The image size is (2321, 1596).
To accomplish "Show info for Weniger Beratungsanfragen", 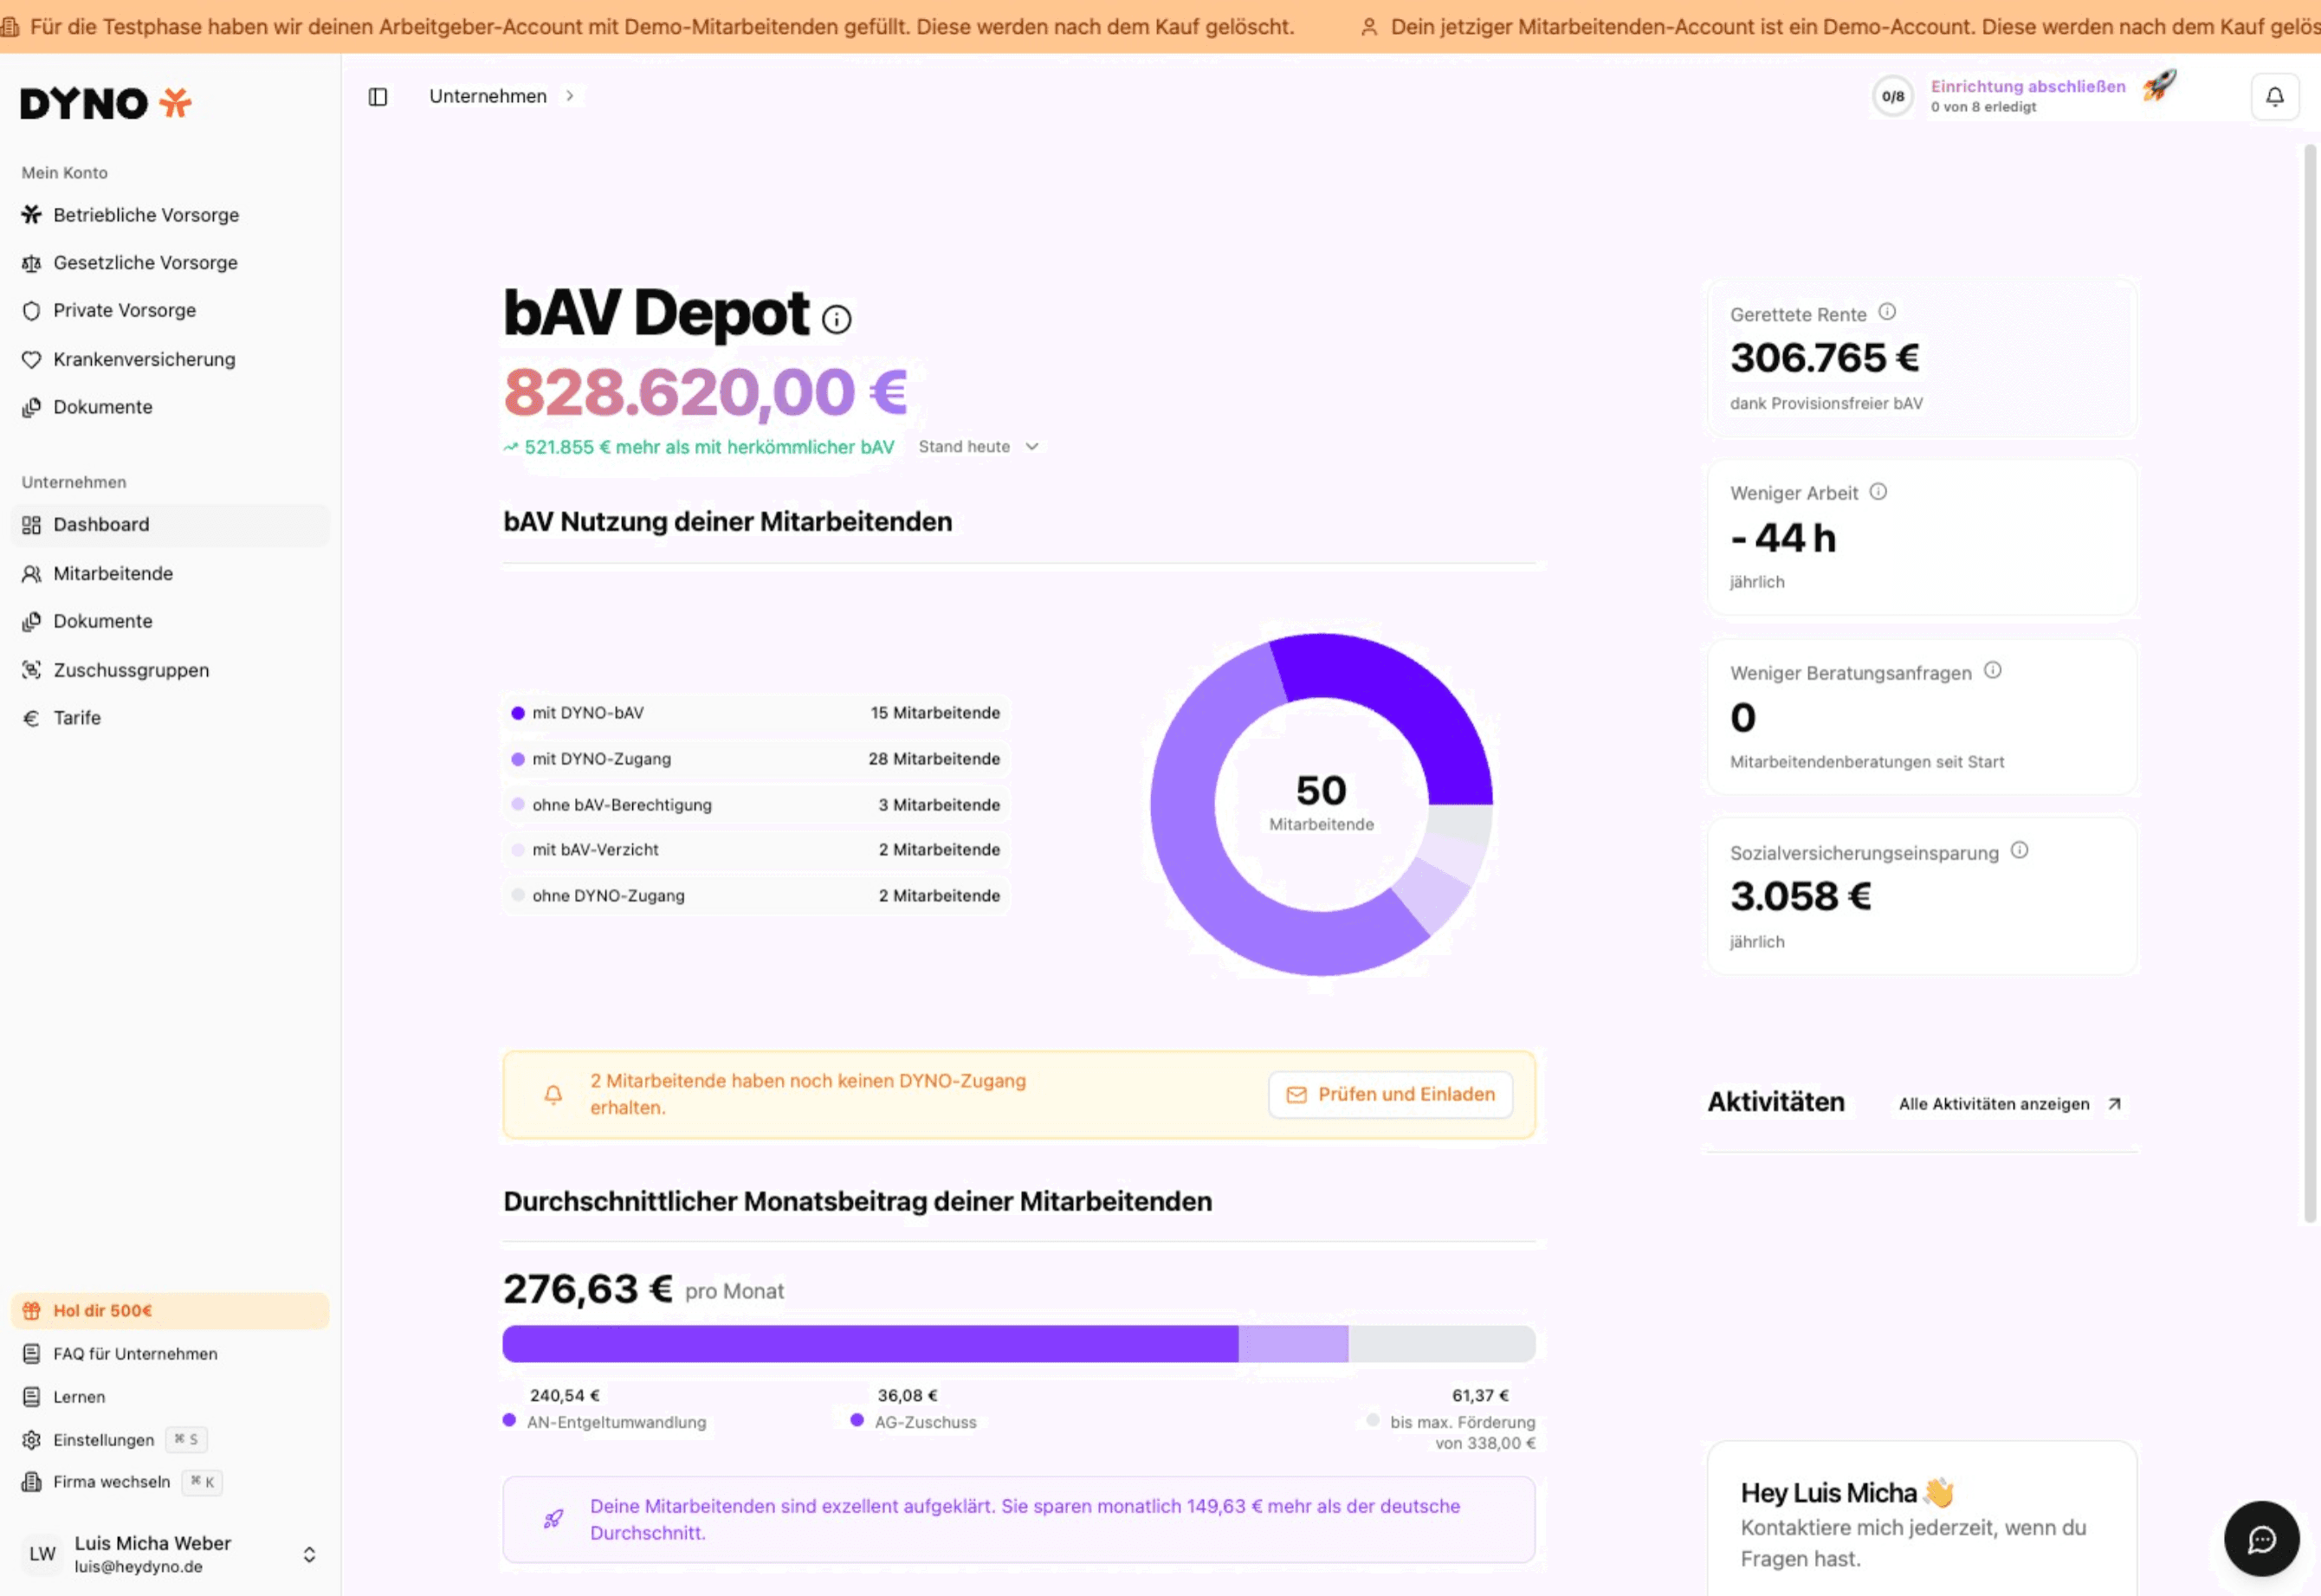I will [x=1992, y=670].
